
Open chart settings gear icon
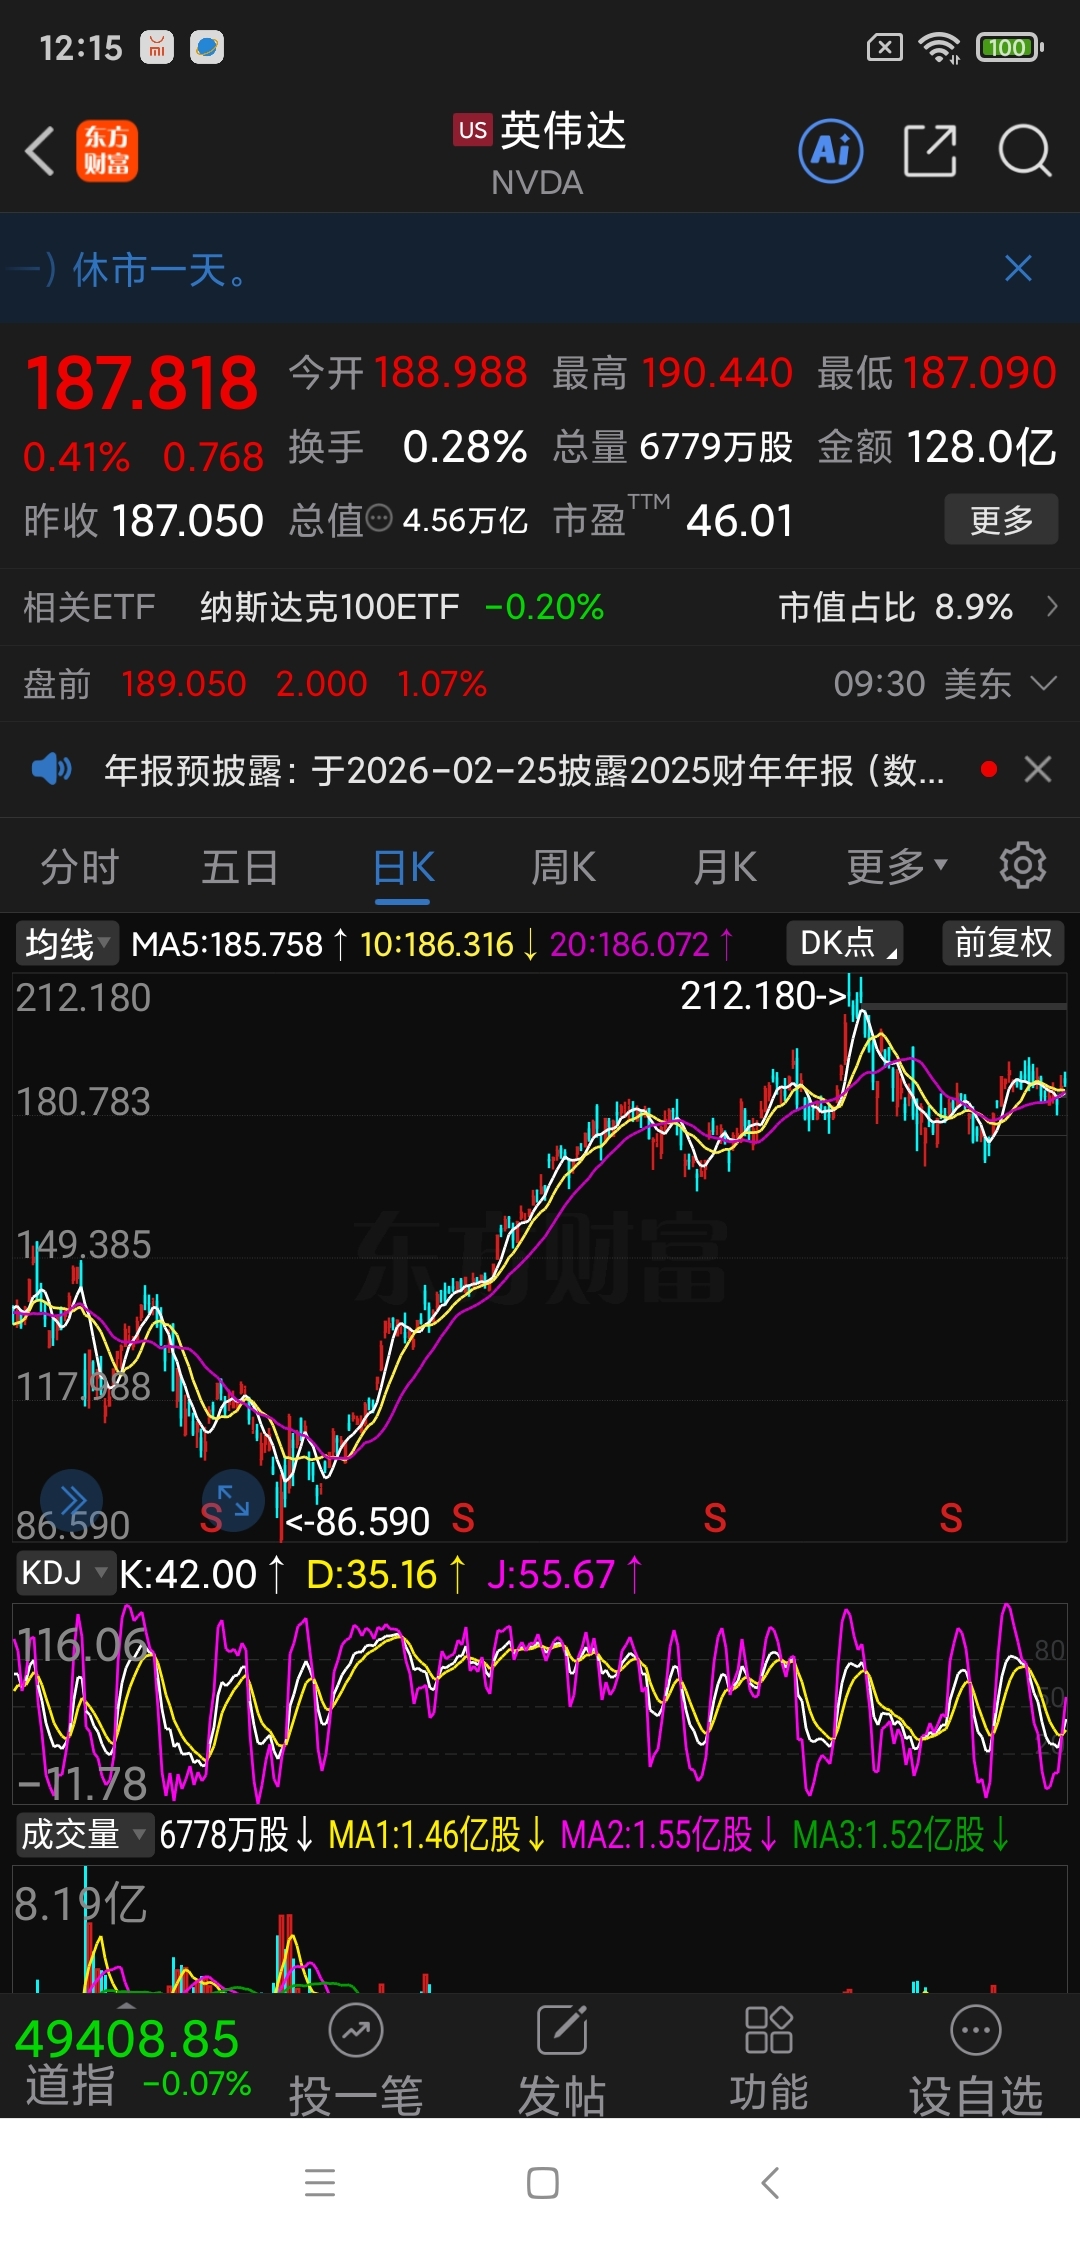click(1023, 865)
